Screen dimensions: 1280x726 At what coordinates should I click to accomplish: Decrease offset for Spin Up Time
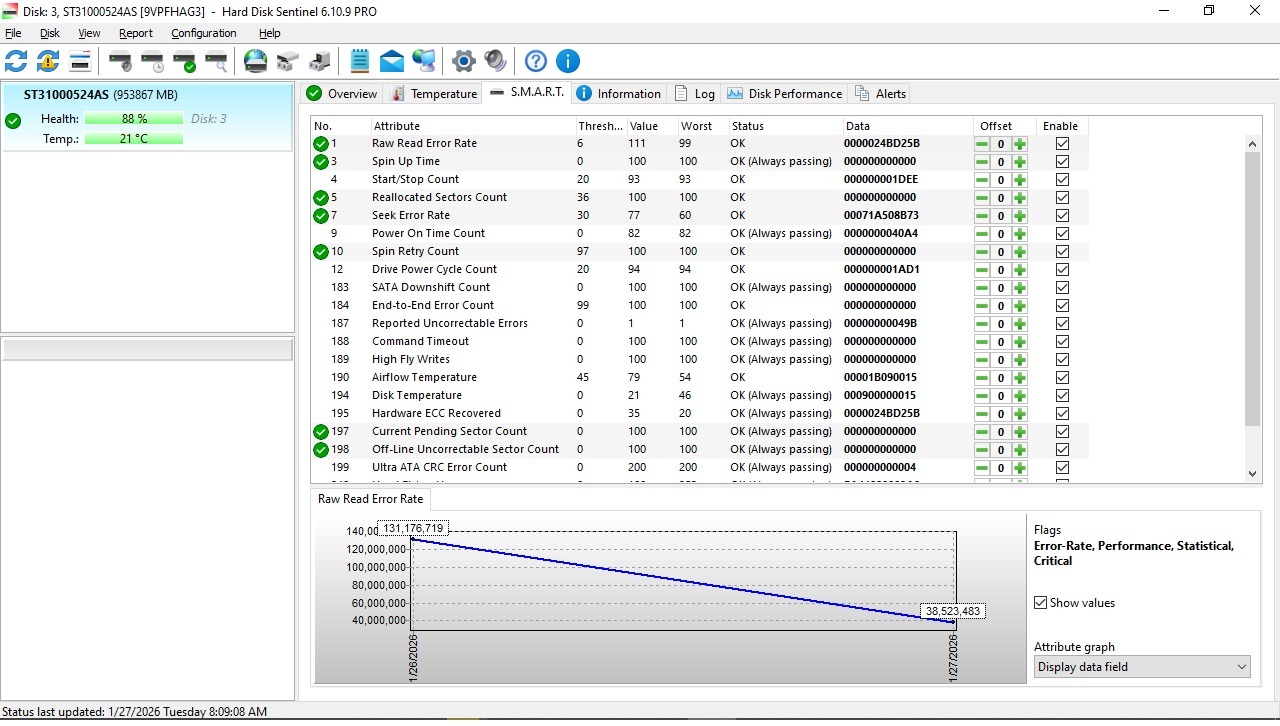tap(982, 162)
